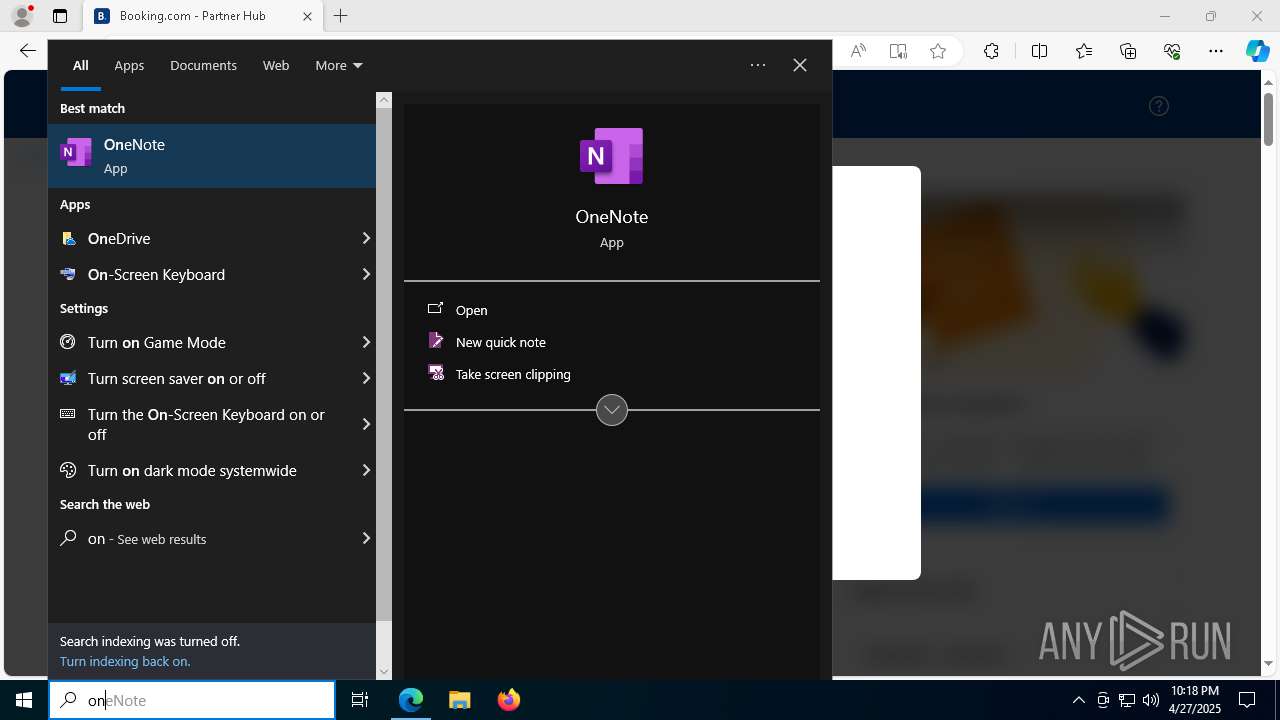Open Edge browser essentials icon
The width and height of the screenshot is (1280, 720).
(1172, 51)
